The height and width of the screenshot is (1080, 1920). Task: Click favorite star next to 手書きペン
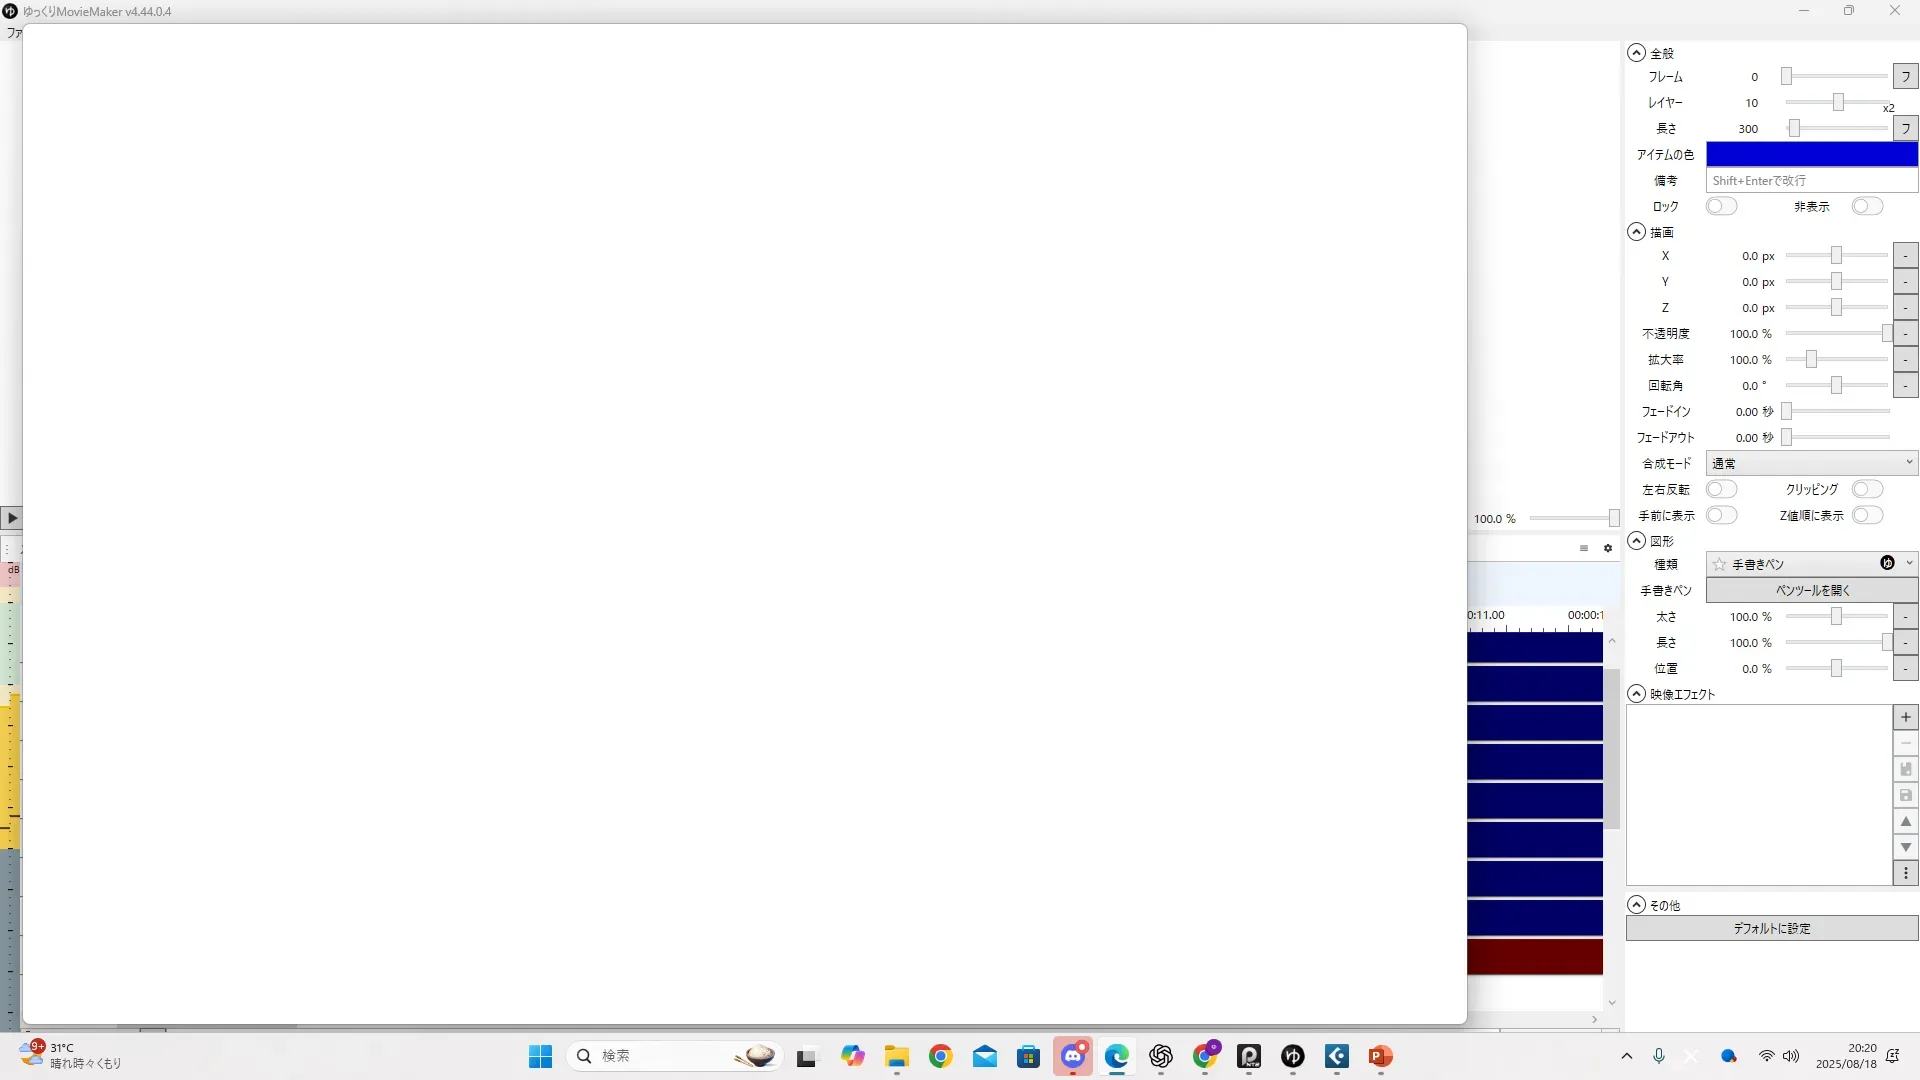click(1719, 564)
